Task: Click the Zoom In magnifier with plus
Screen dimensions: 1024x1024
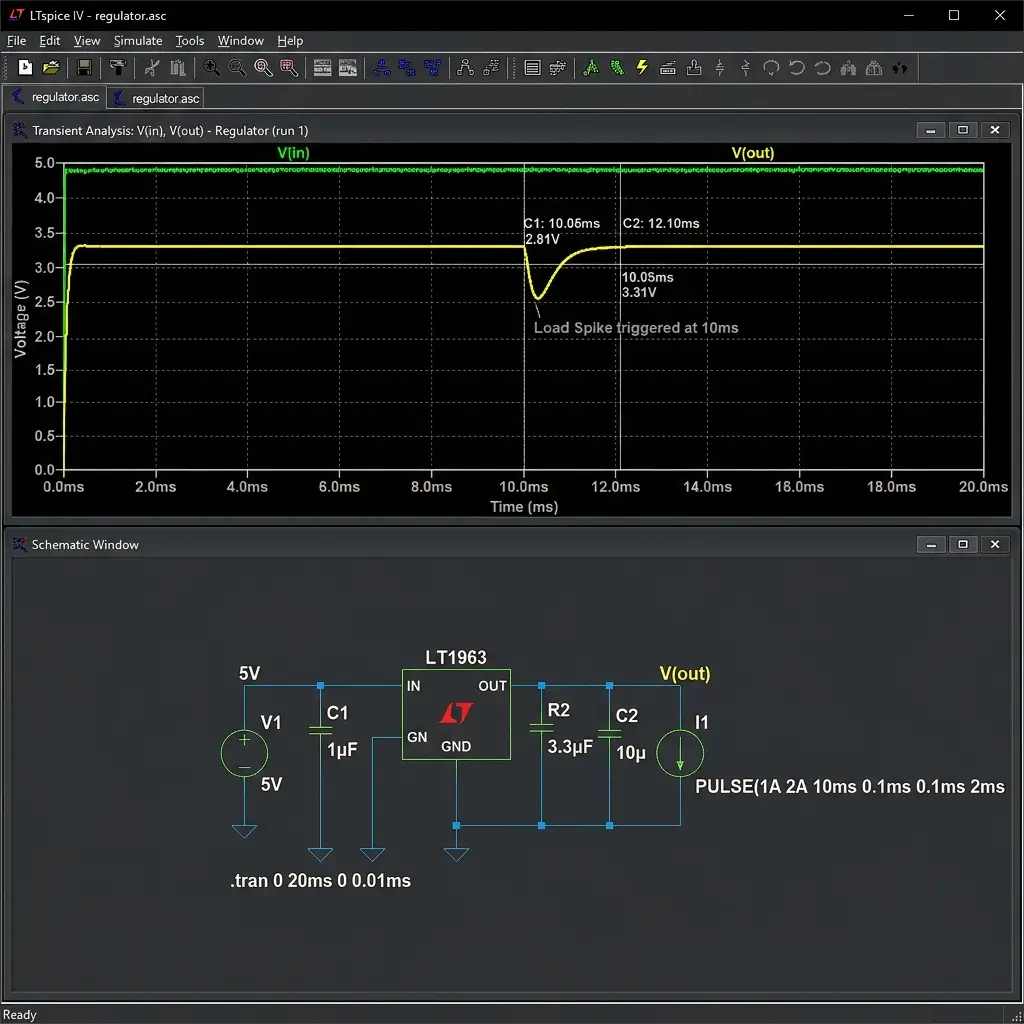Action: tap(212, 67)
